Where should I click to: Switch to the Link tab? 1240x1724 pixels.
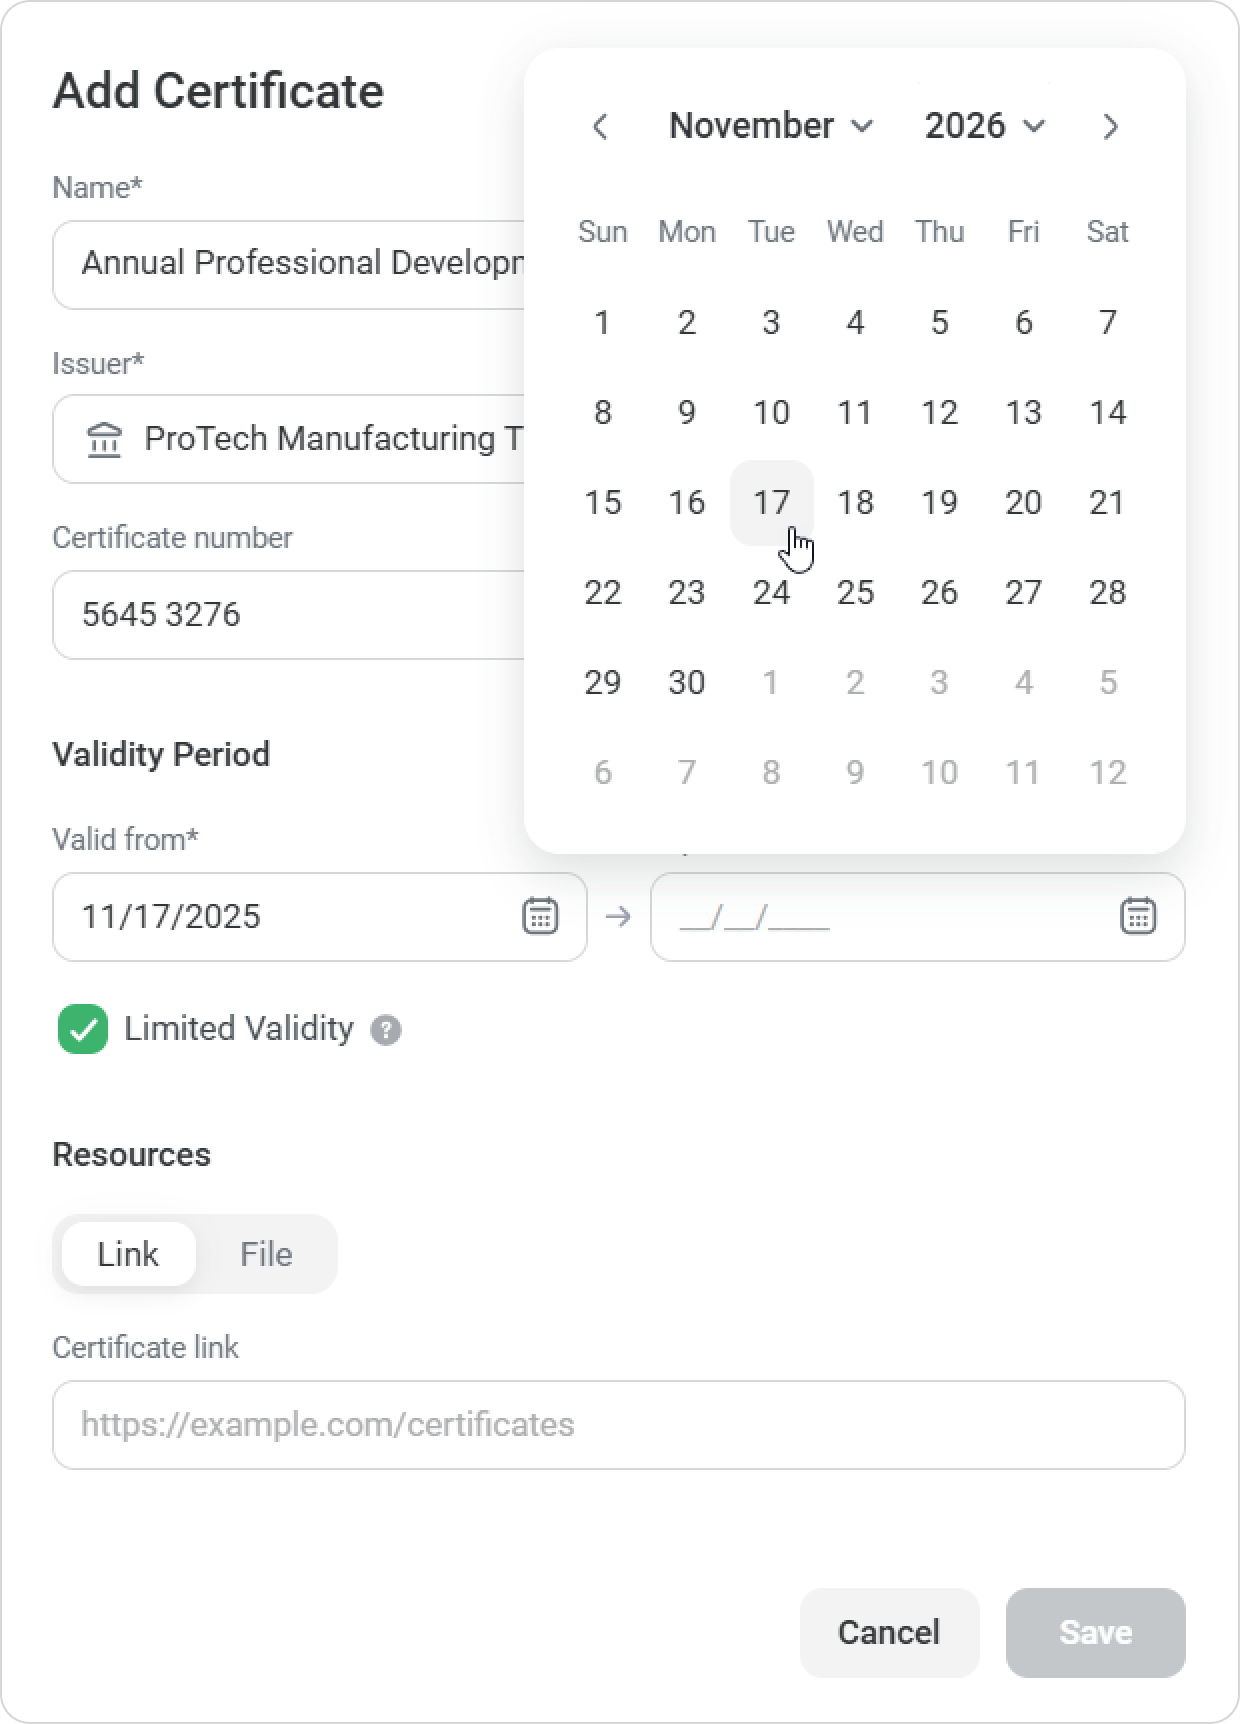pos(128,1254)
